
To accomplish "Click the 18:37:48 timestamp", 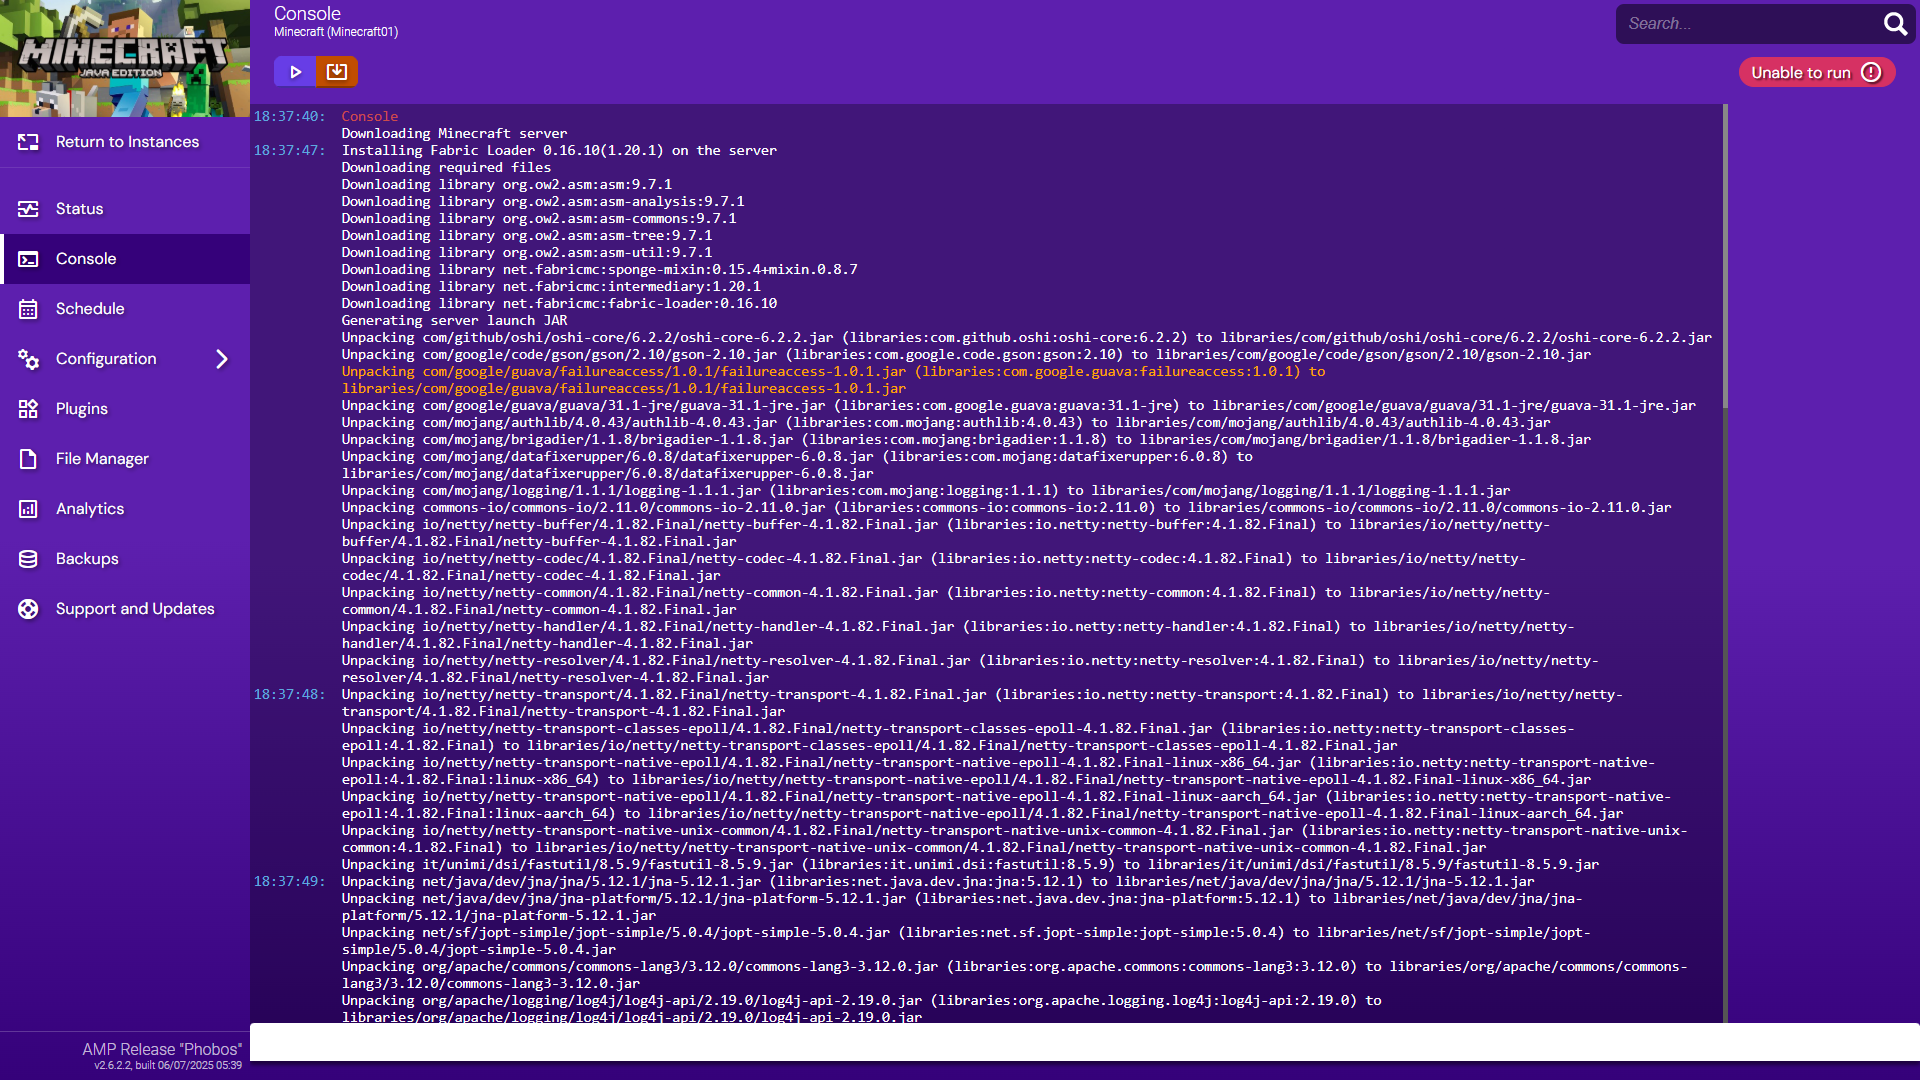I will pos(289,694).
